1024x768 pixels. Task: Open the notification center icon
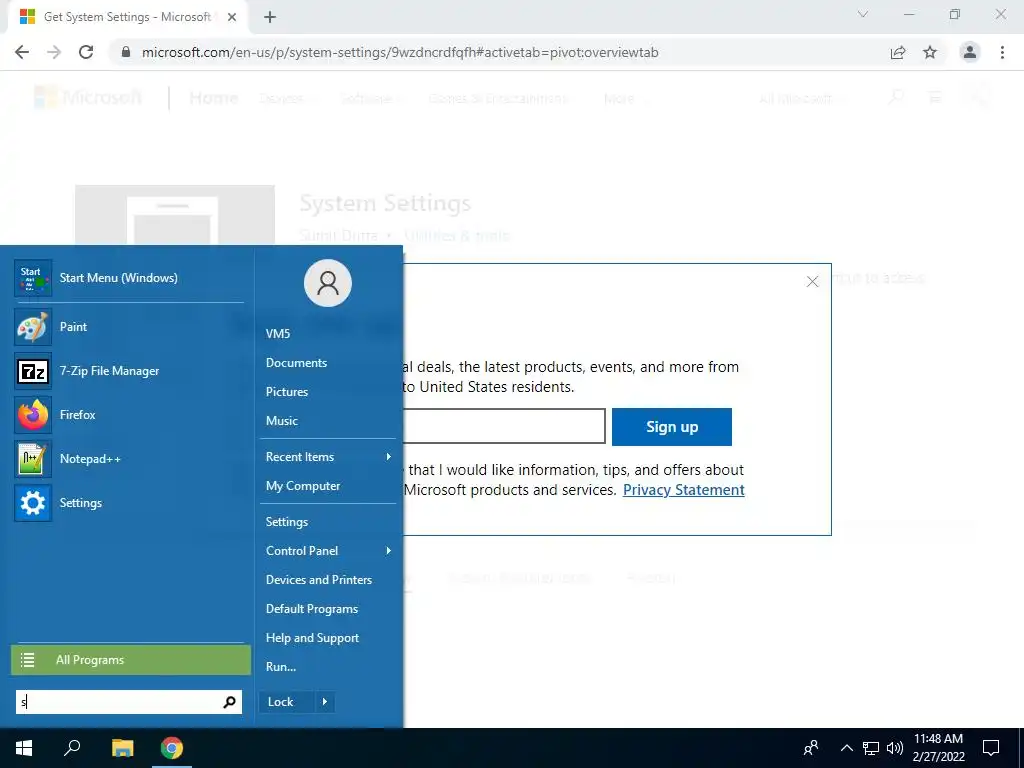(991, 748)
